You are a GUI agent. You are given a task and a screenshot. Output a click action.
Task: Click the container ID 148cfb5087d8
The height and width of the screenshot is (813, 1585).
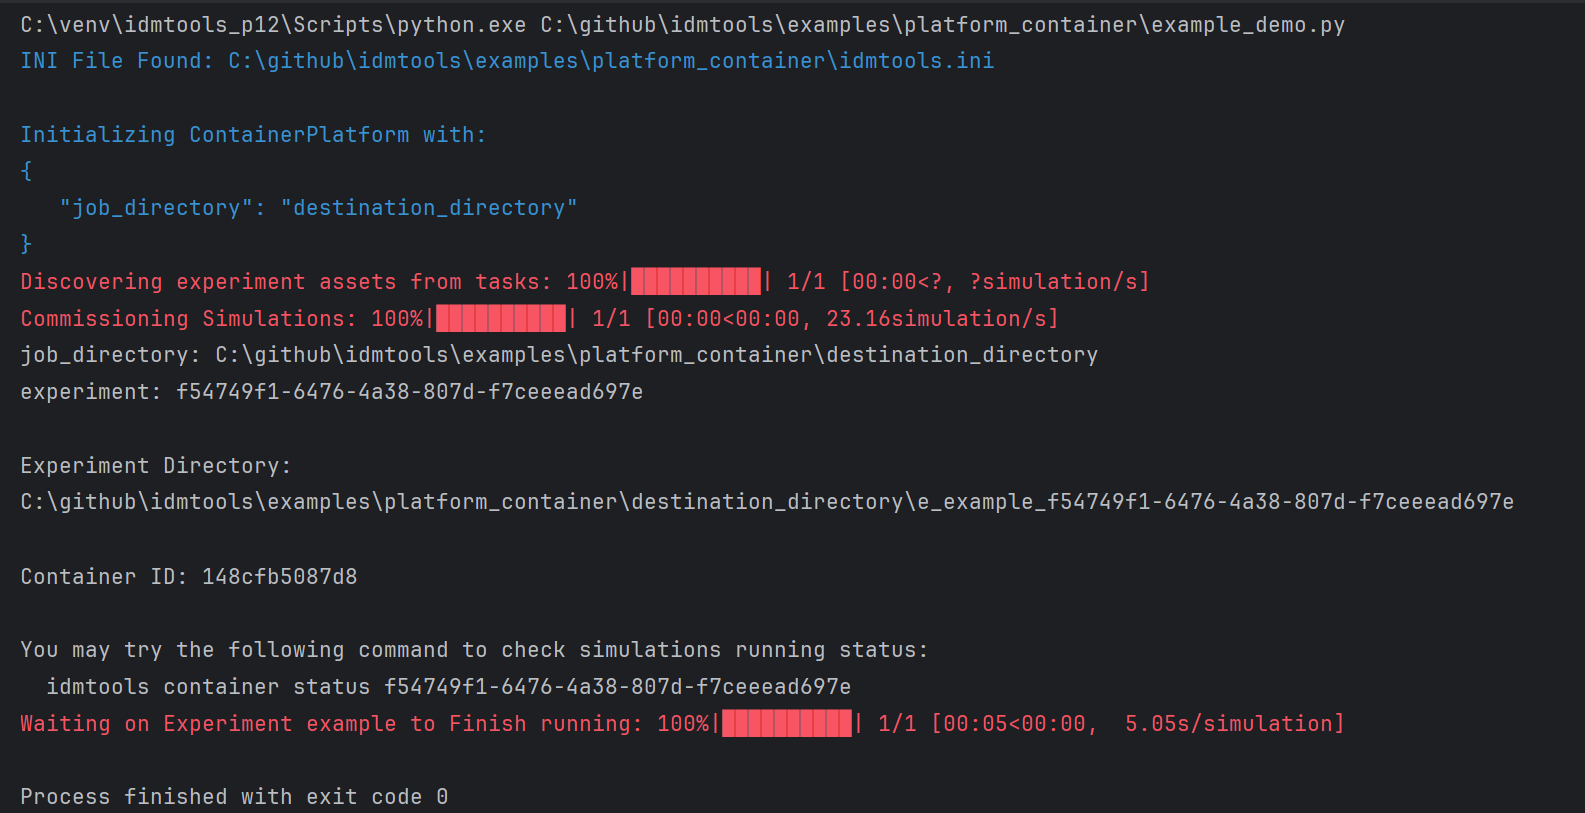(279, 577)
